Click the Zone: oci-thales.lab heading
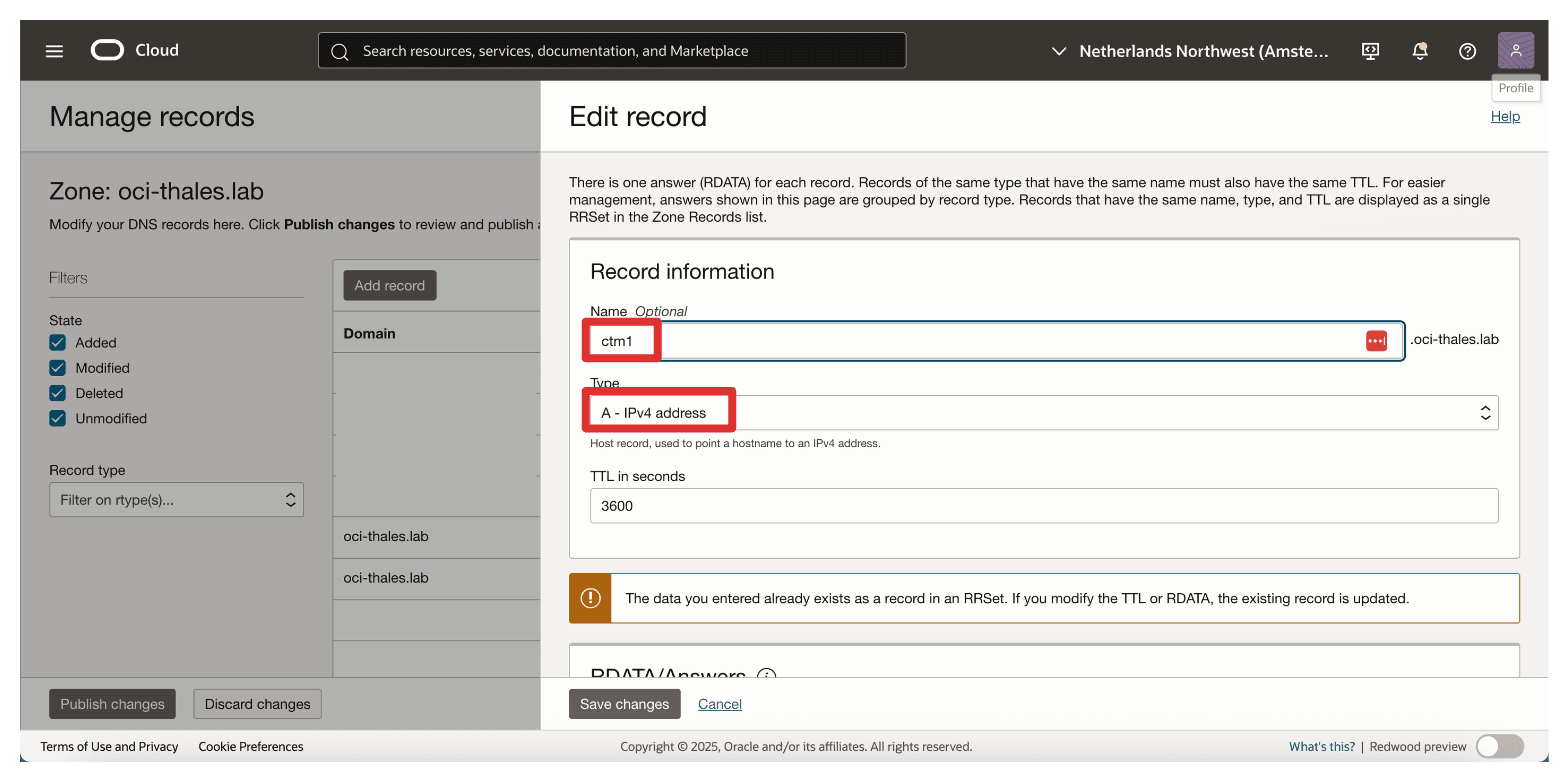Image resolution: width=1568 pixels, height=782 pixels. pos(157,191)
